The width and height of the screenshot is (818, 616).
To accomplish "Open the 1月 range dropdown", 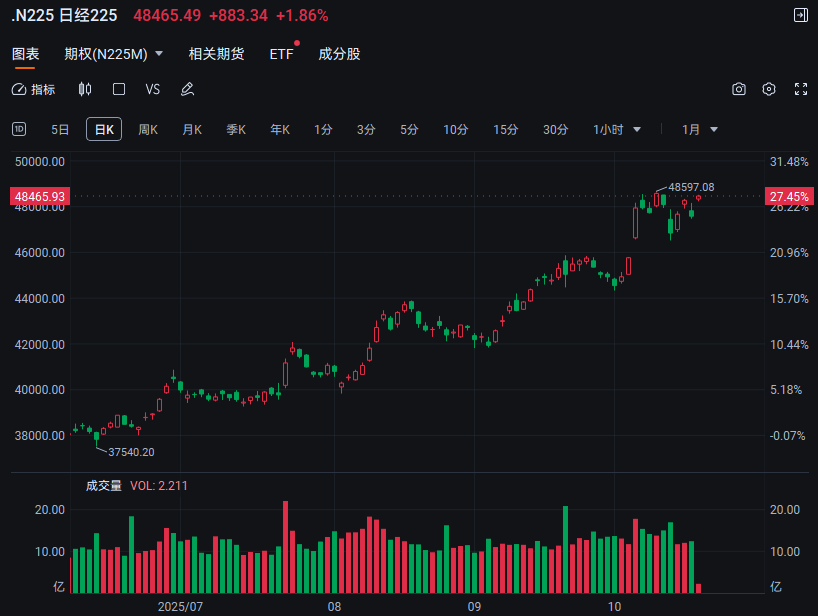I will point(700,129).
